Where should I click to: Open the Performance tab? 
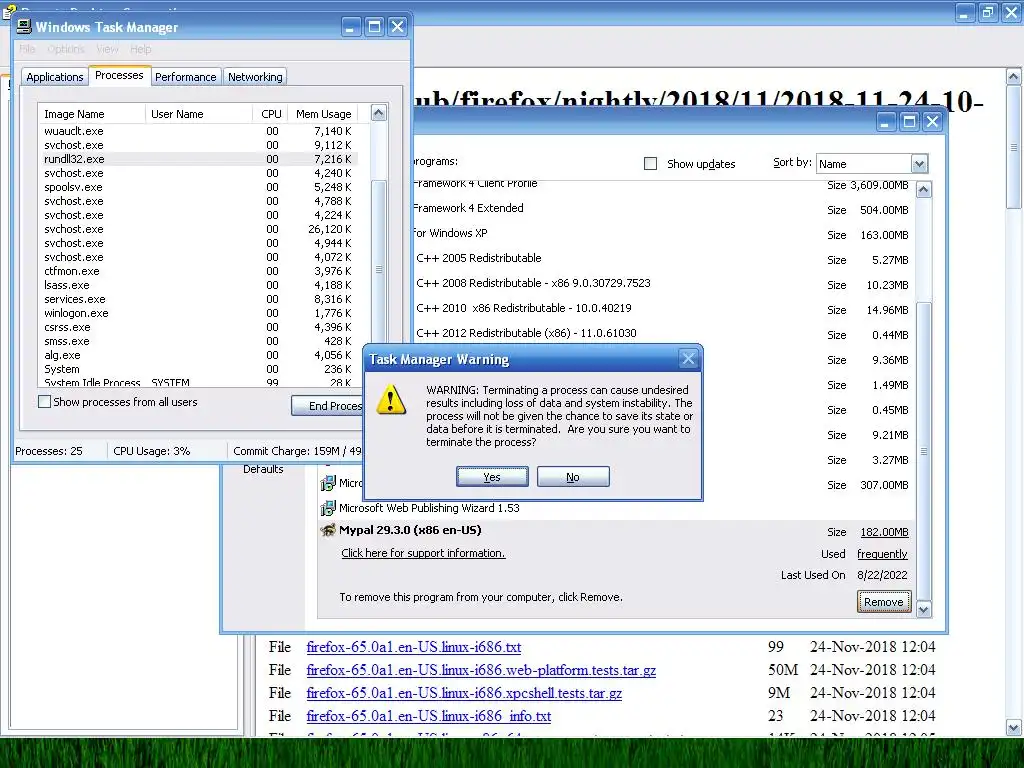[185, 77]
